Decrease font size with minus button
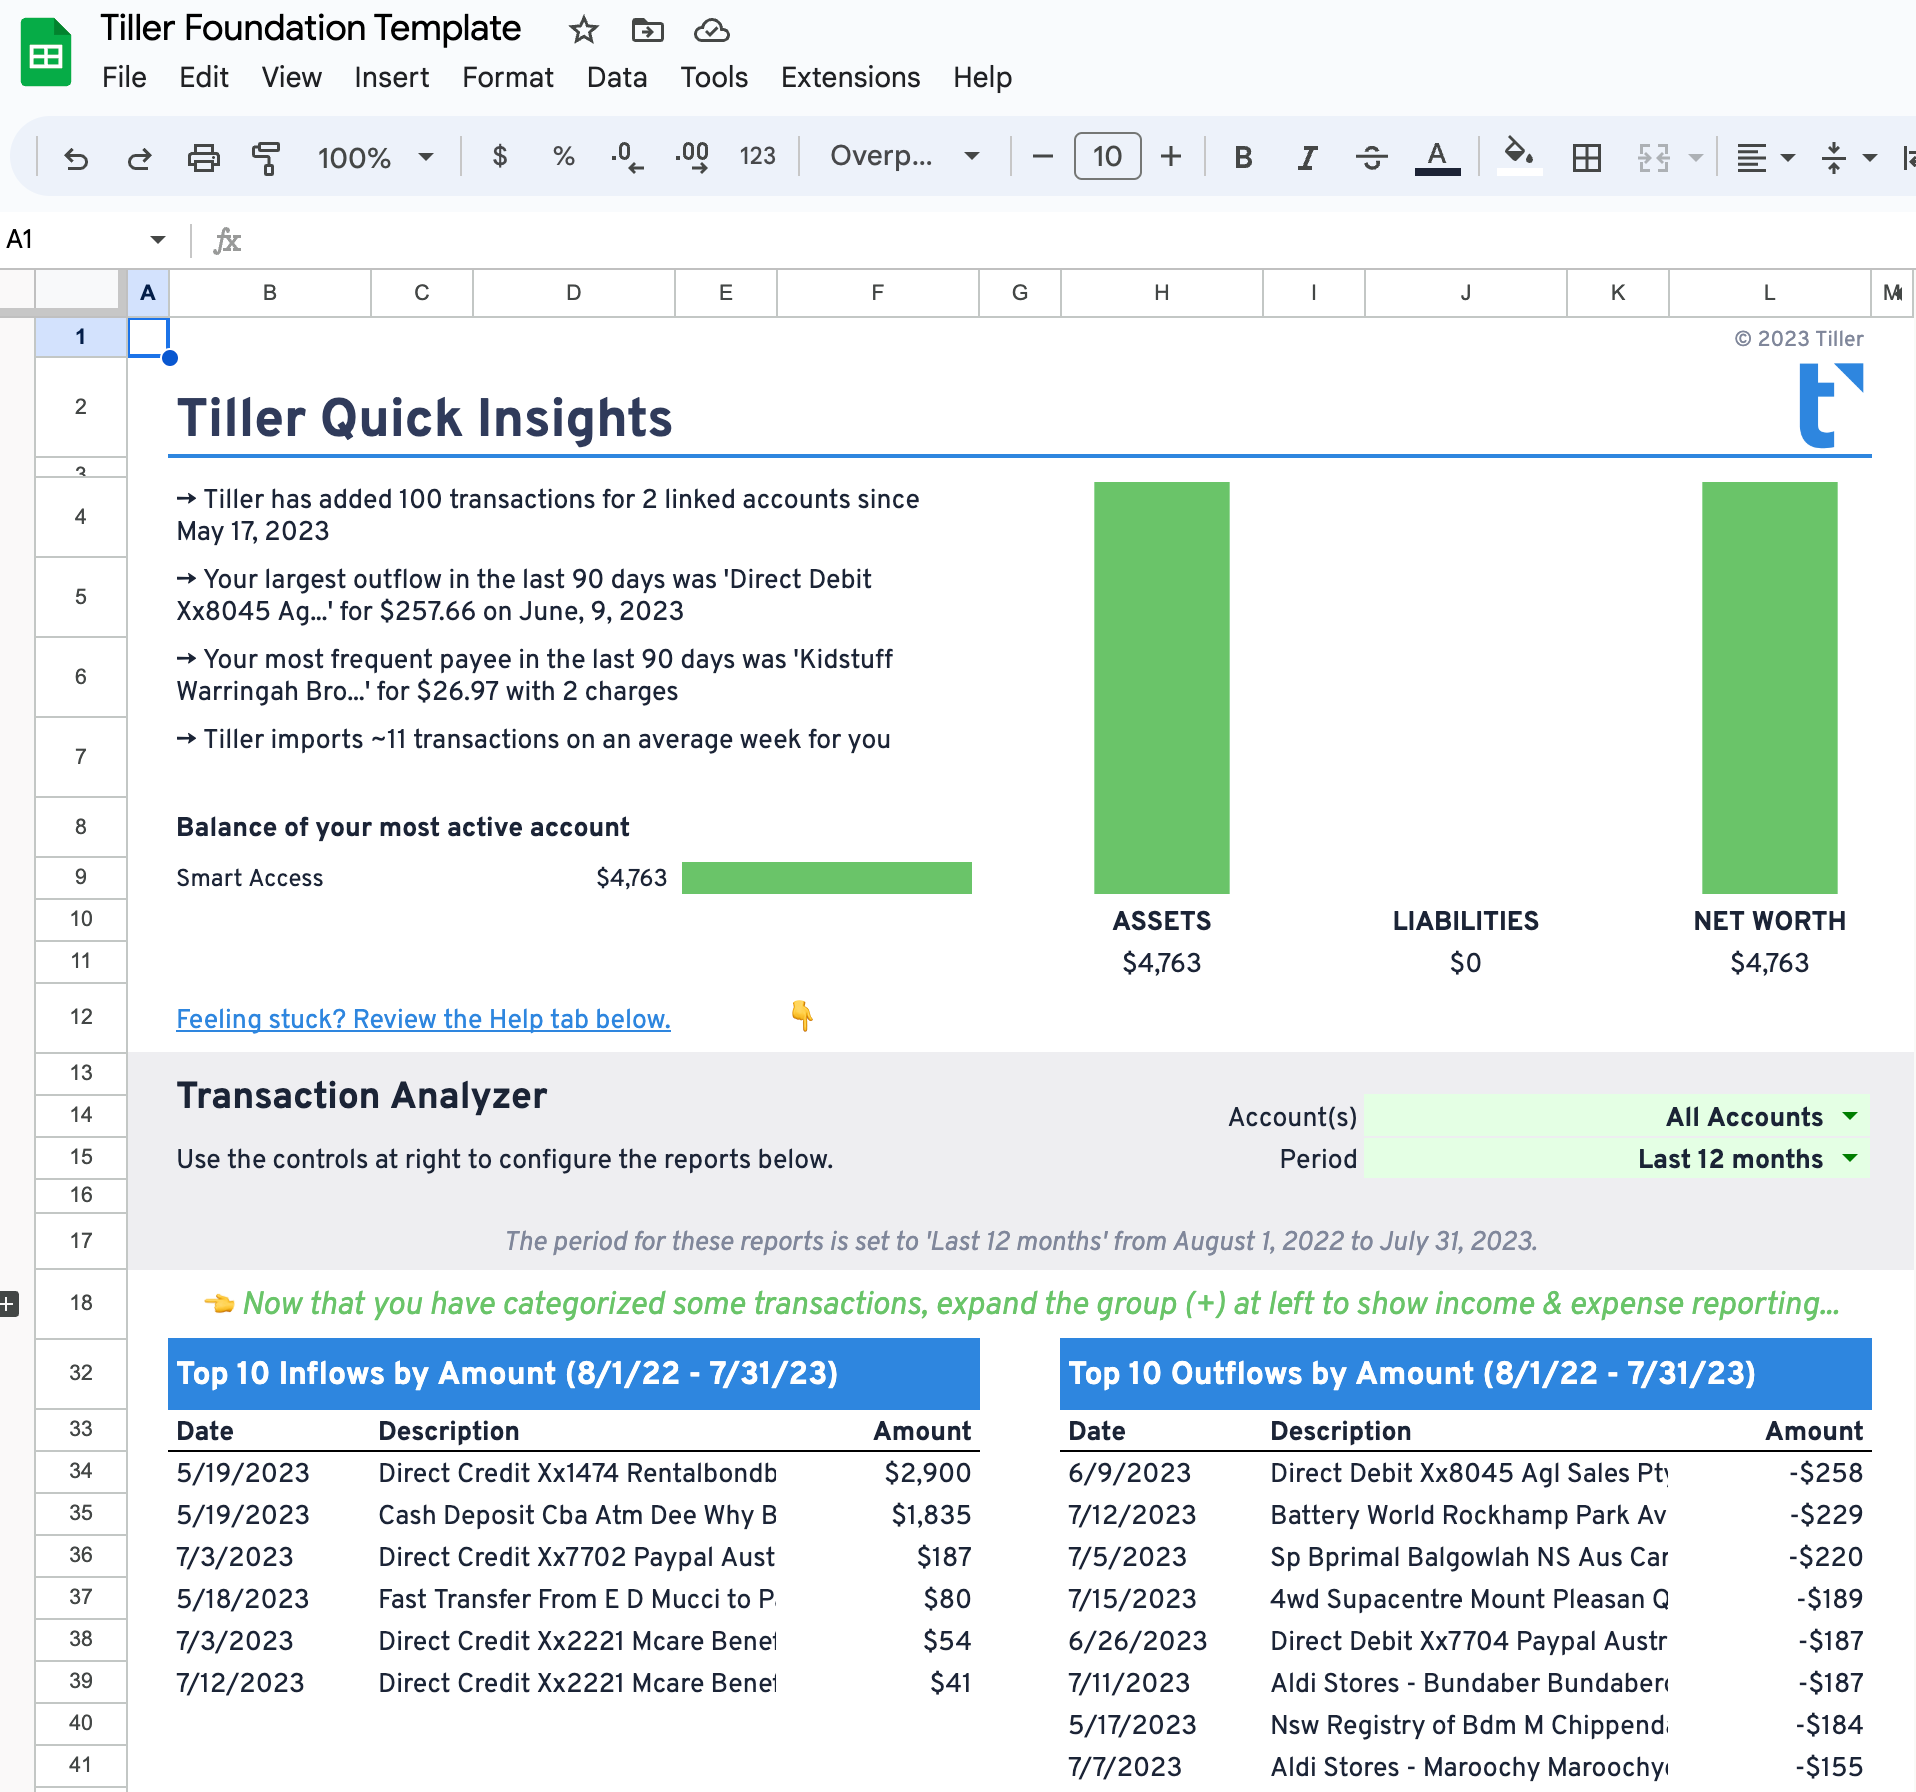The width and height of the screenshot is (1916, 1792). (x=1042, y=156)
